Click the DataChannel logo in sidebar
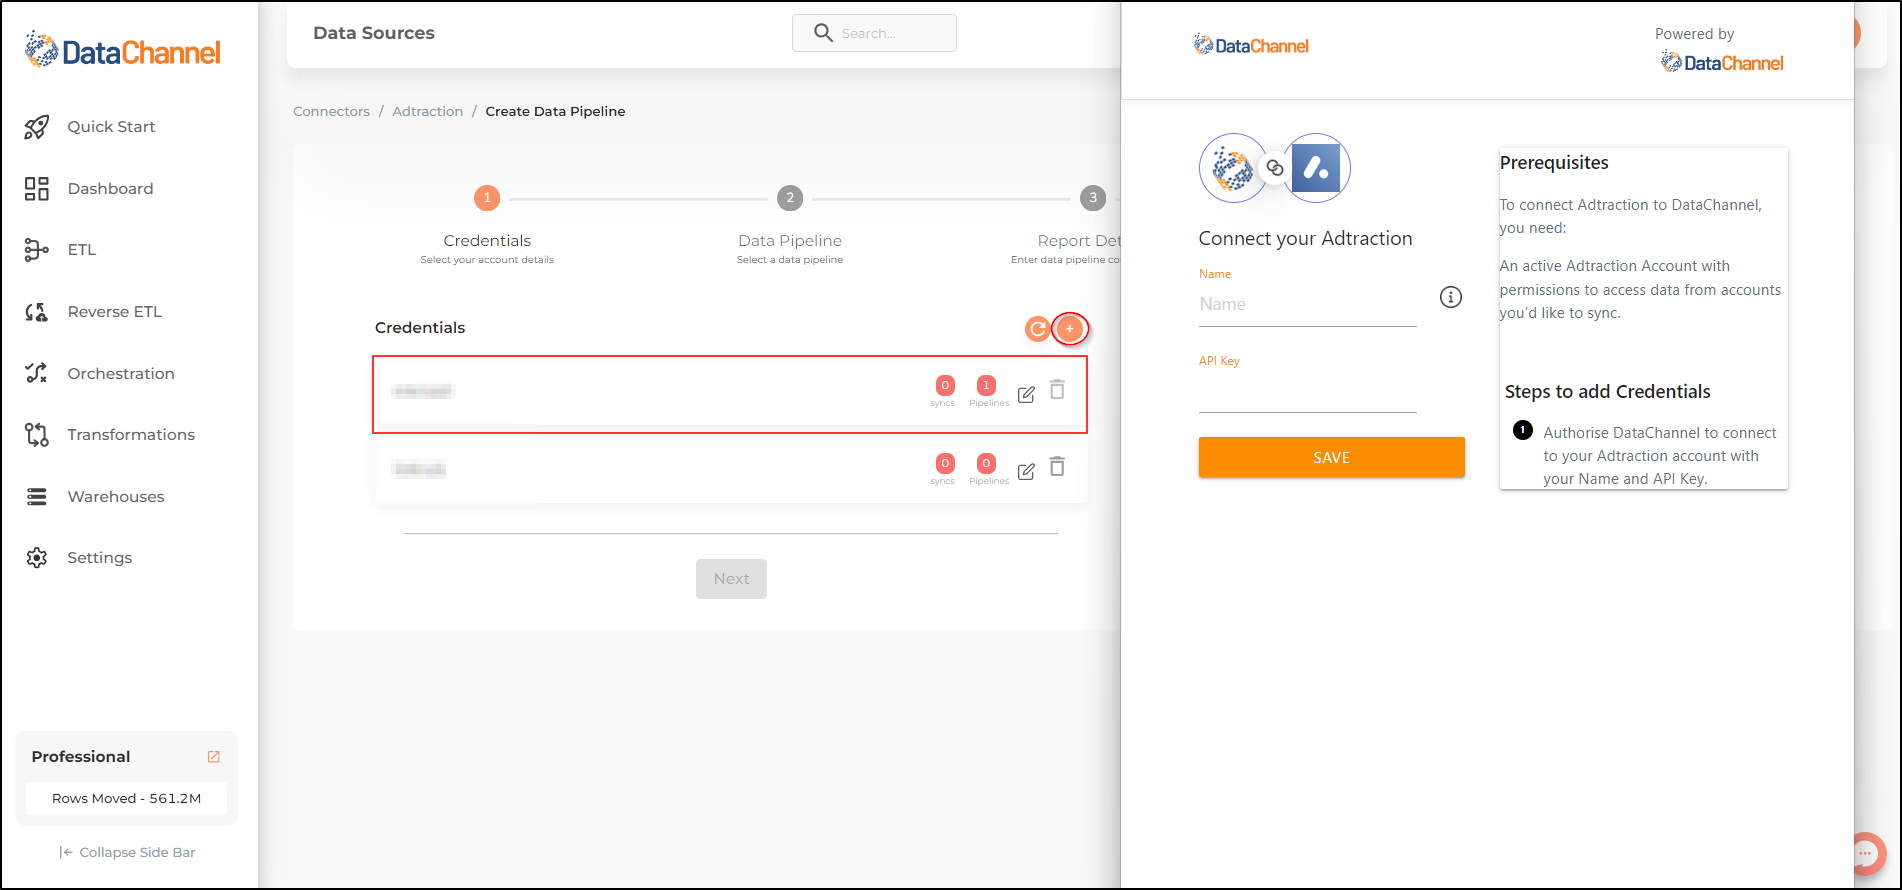 (x=123, y=50)
